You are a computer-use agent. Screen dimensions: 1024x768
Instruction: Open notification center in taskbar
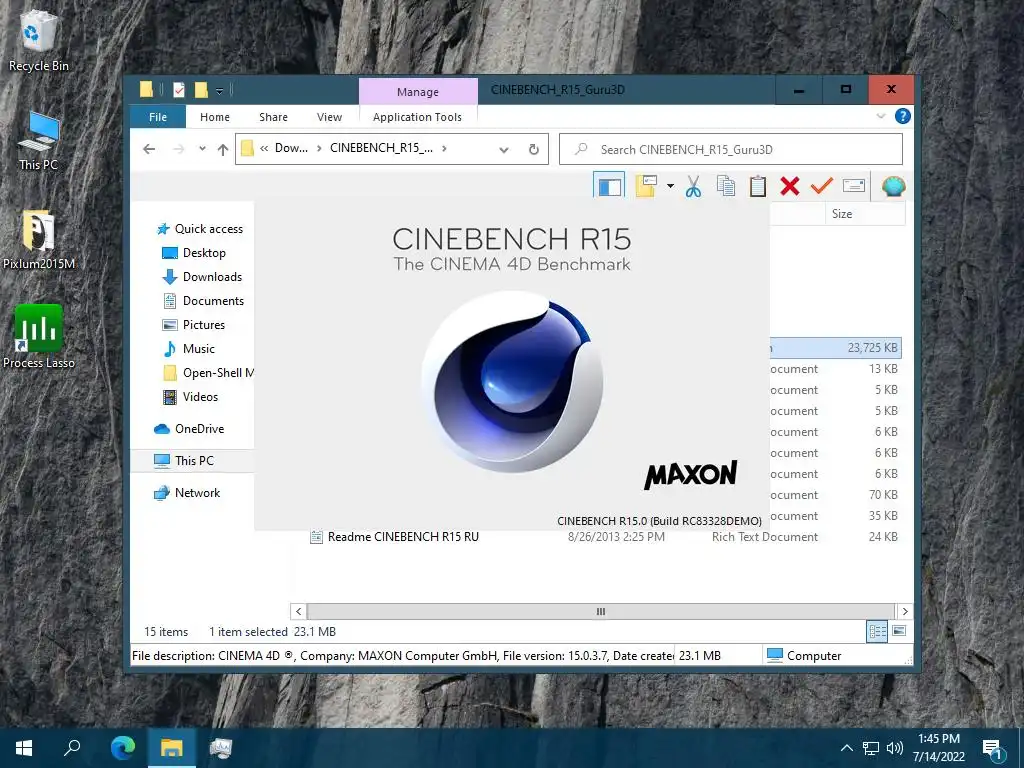point(993,748)
